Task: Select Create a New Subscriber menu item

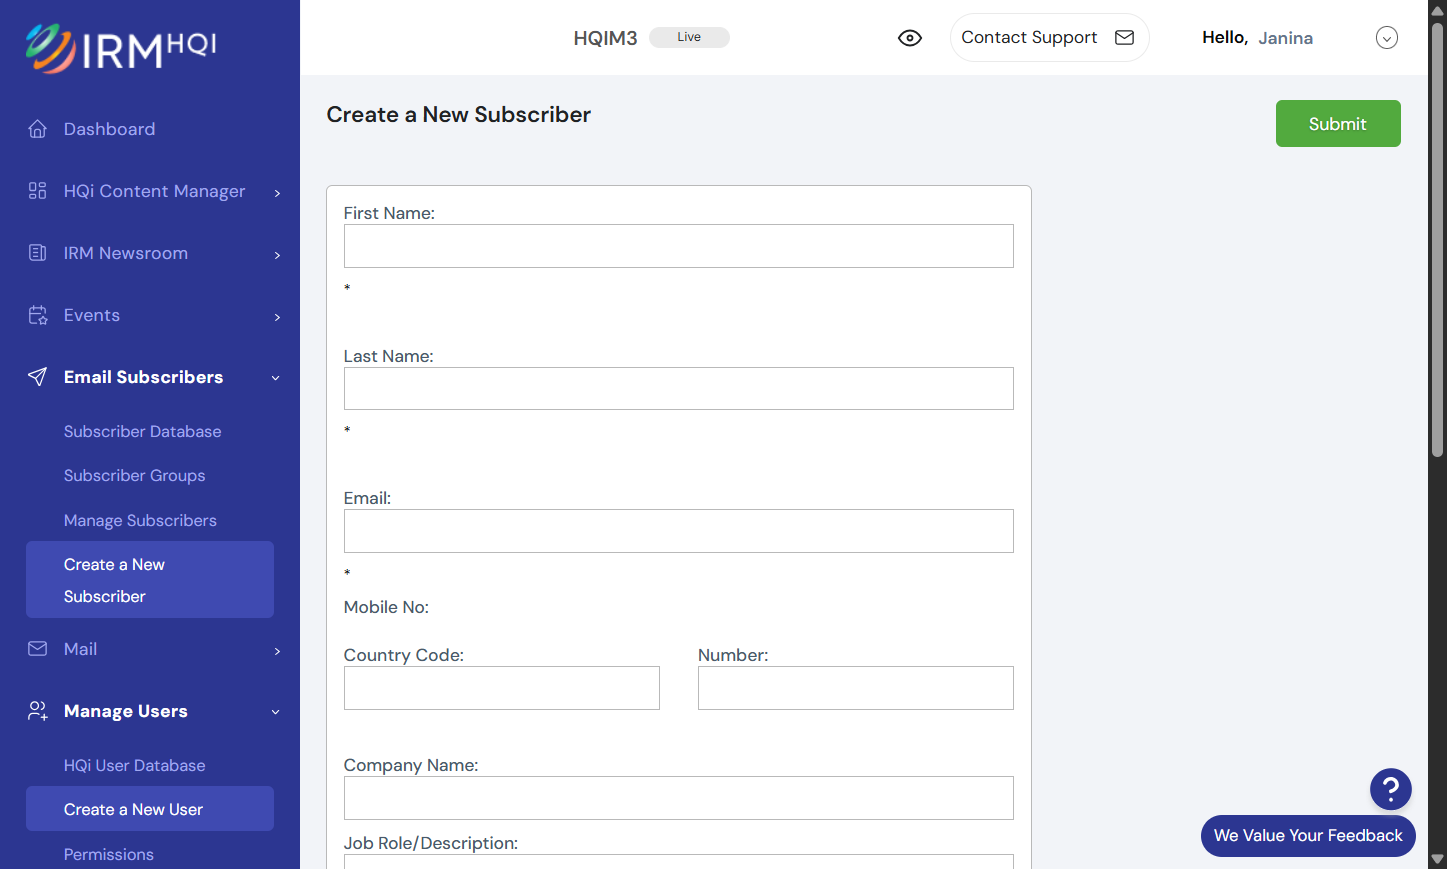Action: pos(150,580)
